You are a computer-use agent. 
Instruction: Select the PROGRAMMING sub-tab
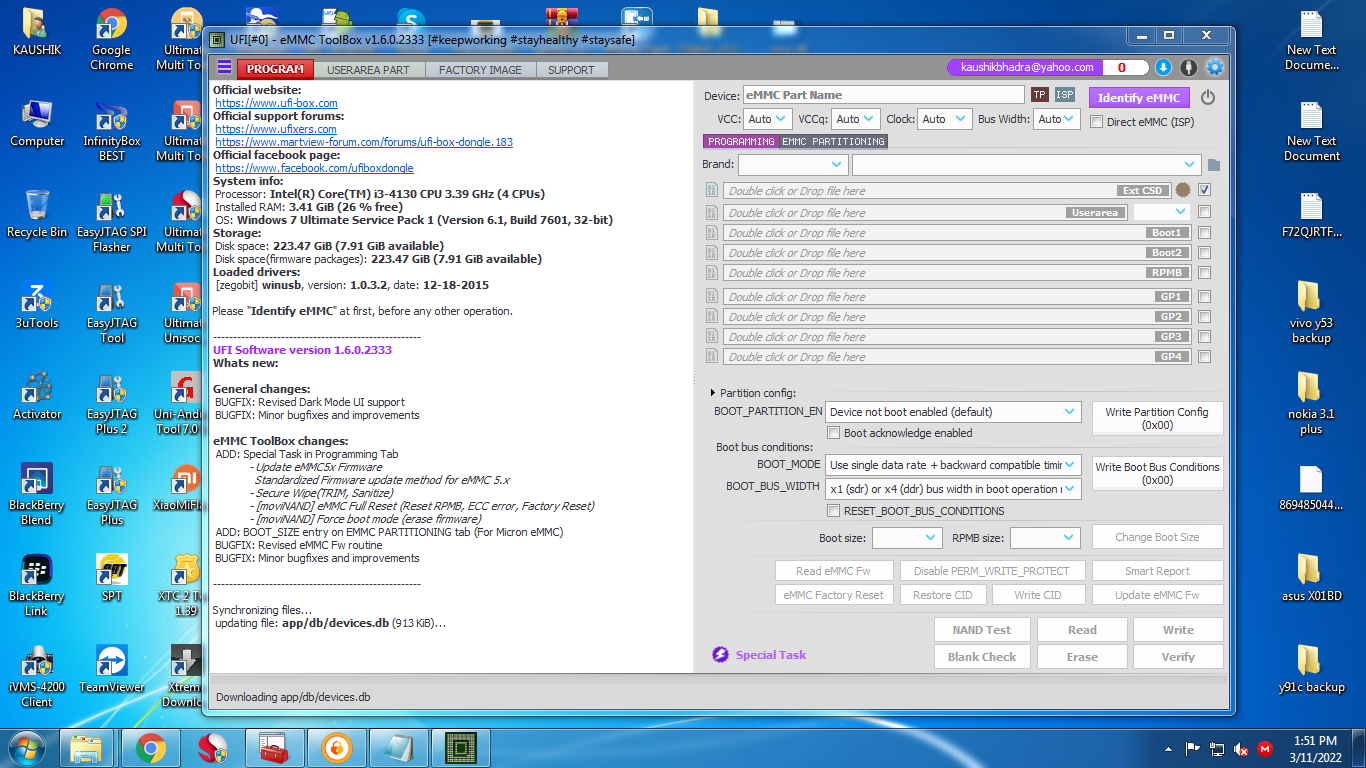click(741, 142)
